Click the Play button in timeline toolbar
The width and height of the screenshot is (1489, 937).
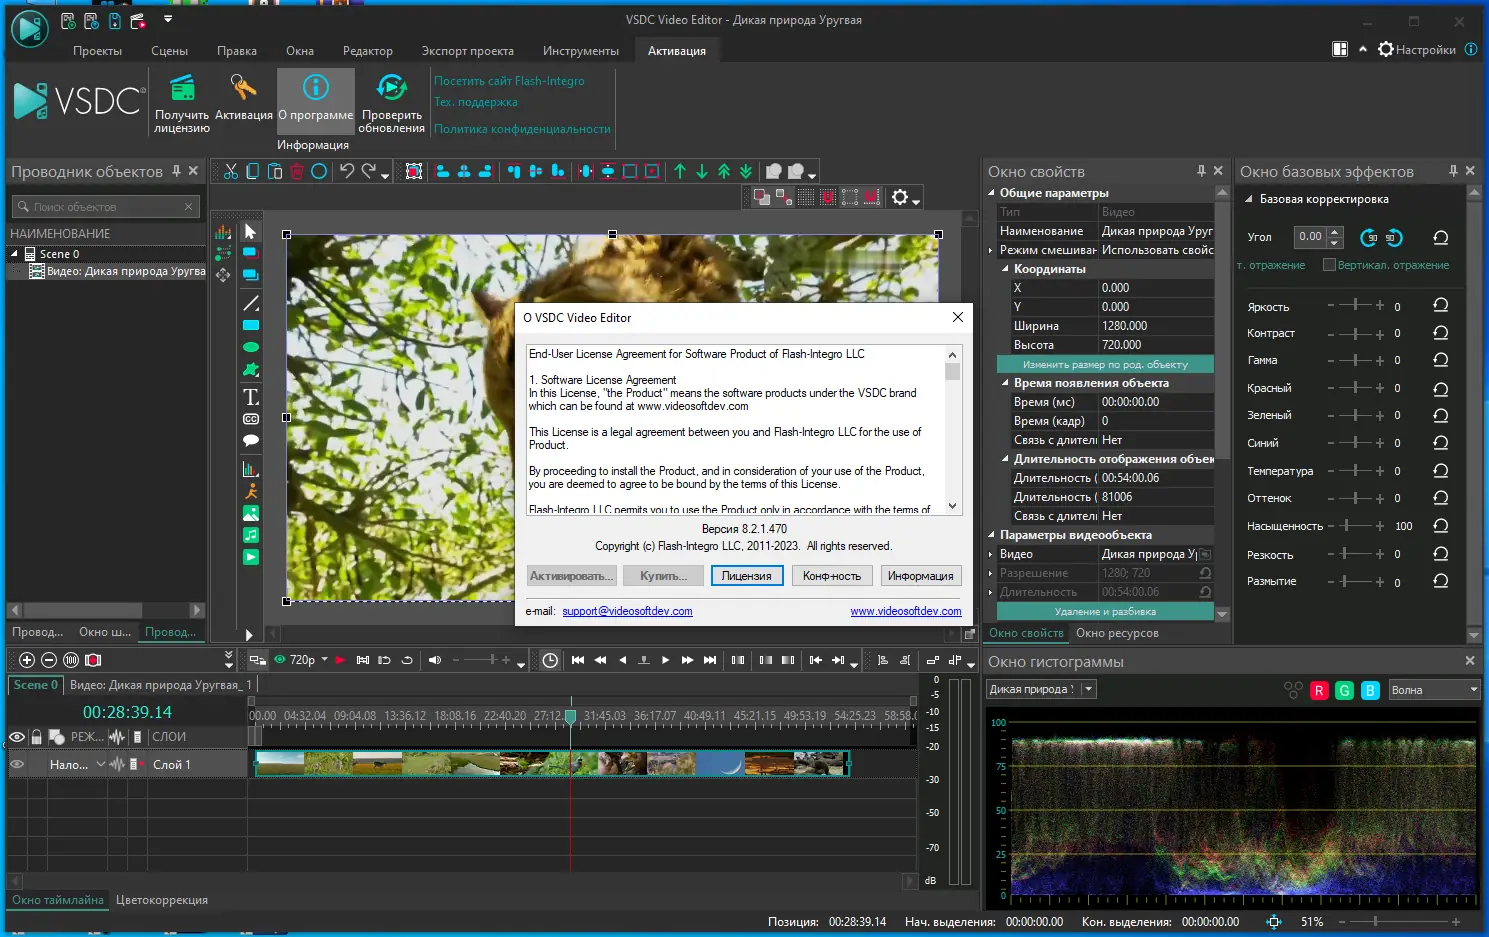click(665, 660)
